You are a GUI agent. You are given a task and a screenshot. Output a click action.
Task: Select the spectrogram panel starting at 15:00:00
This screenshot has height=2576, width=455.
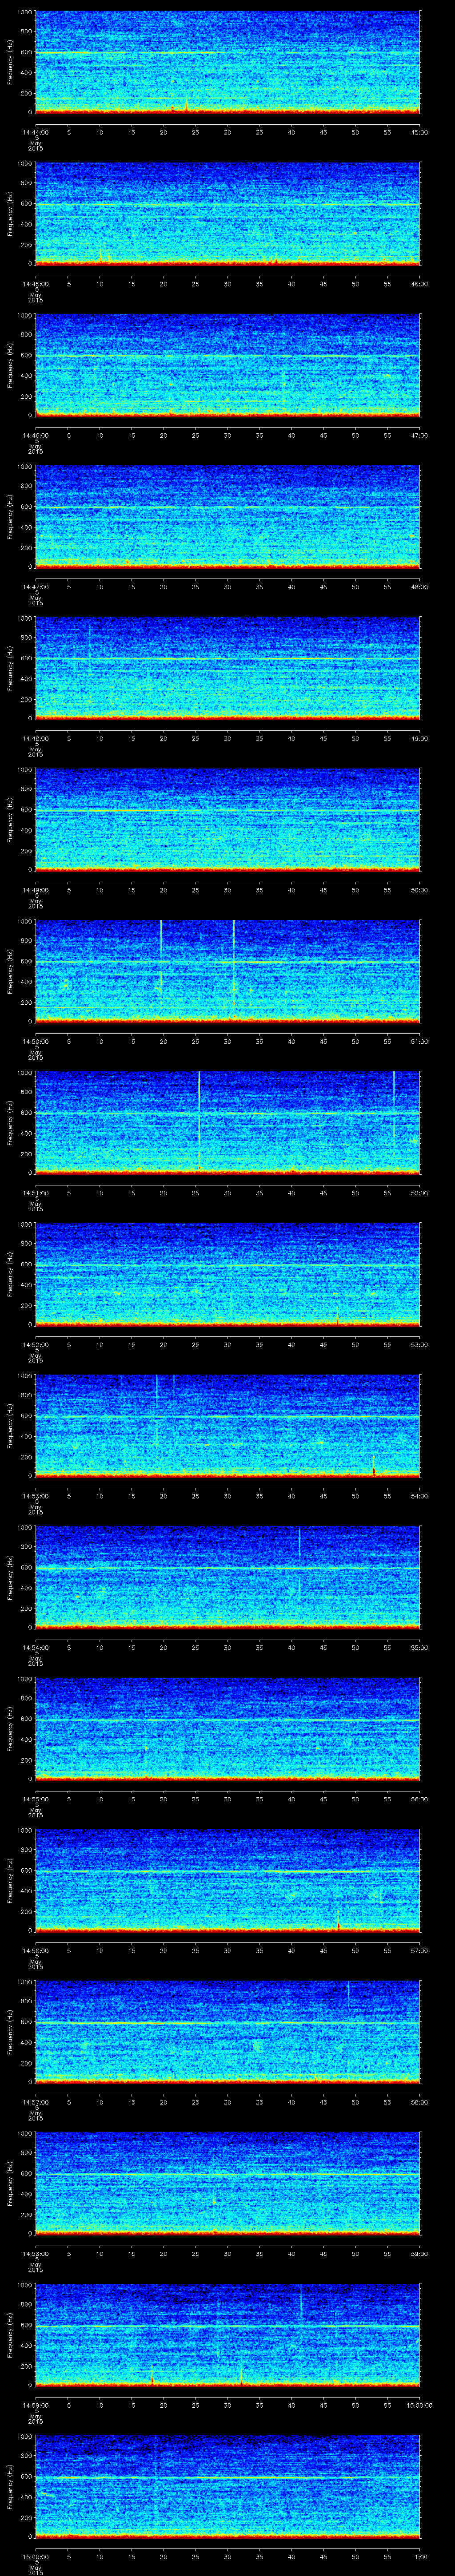coord(227,2487)
